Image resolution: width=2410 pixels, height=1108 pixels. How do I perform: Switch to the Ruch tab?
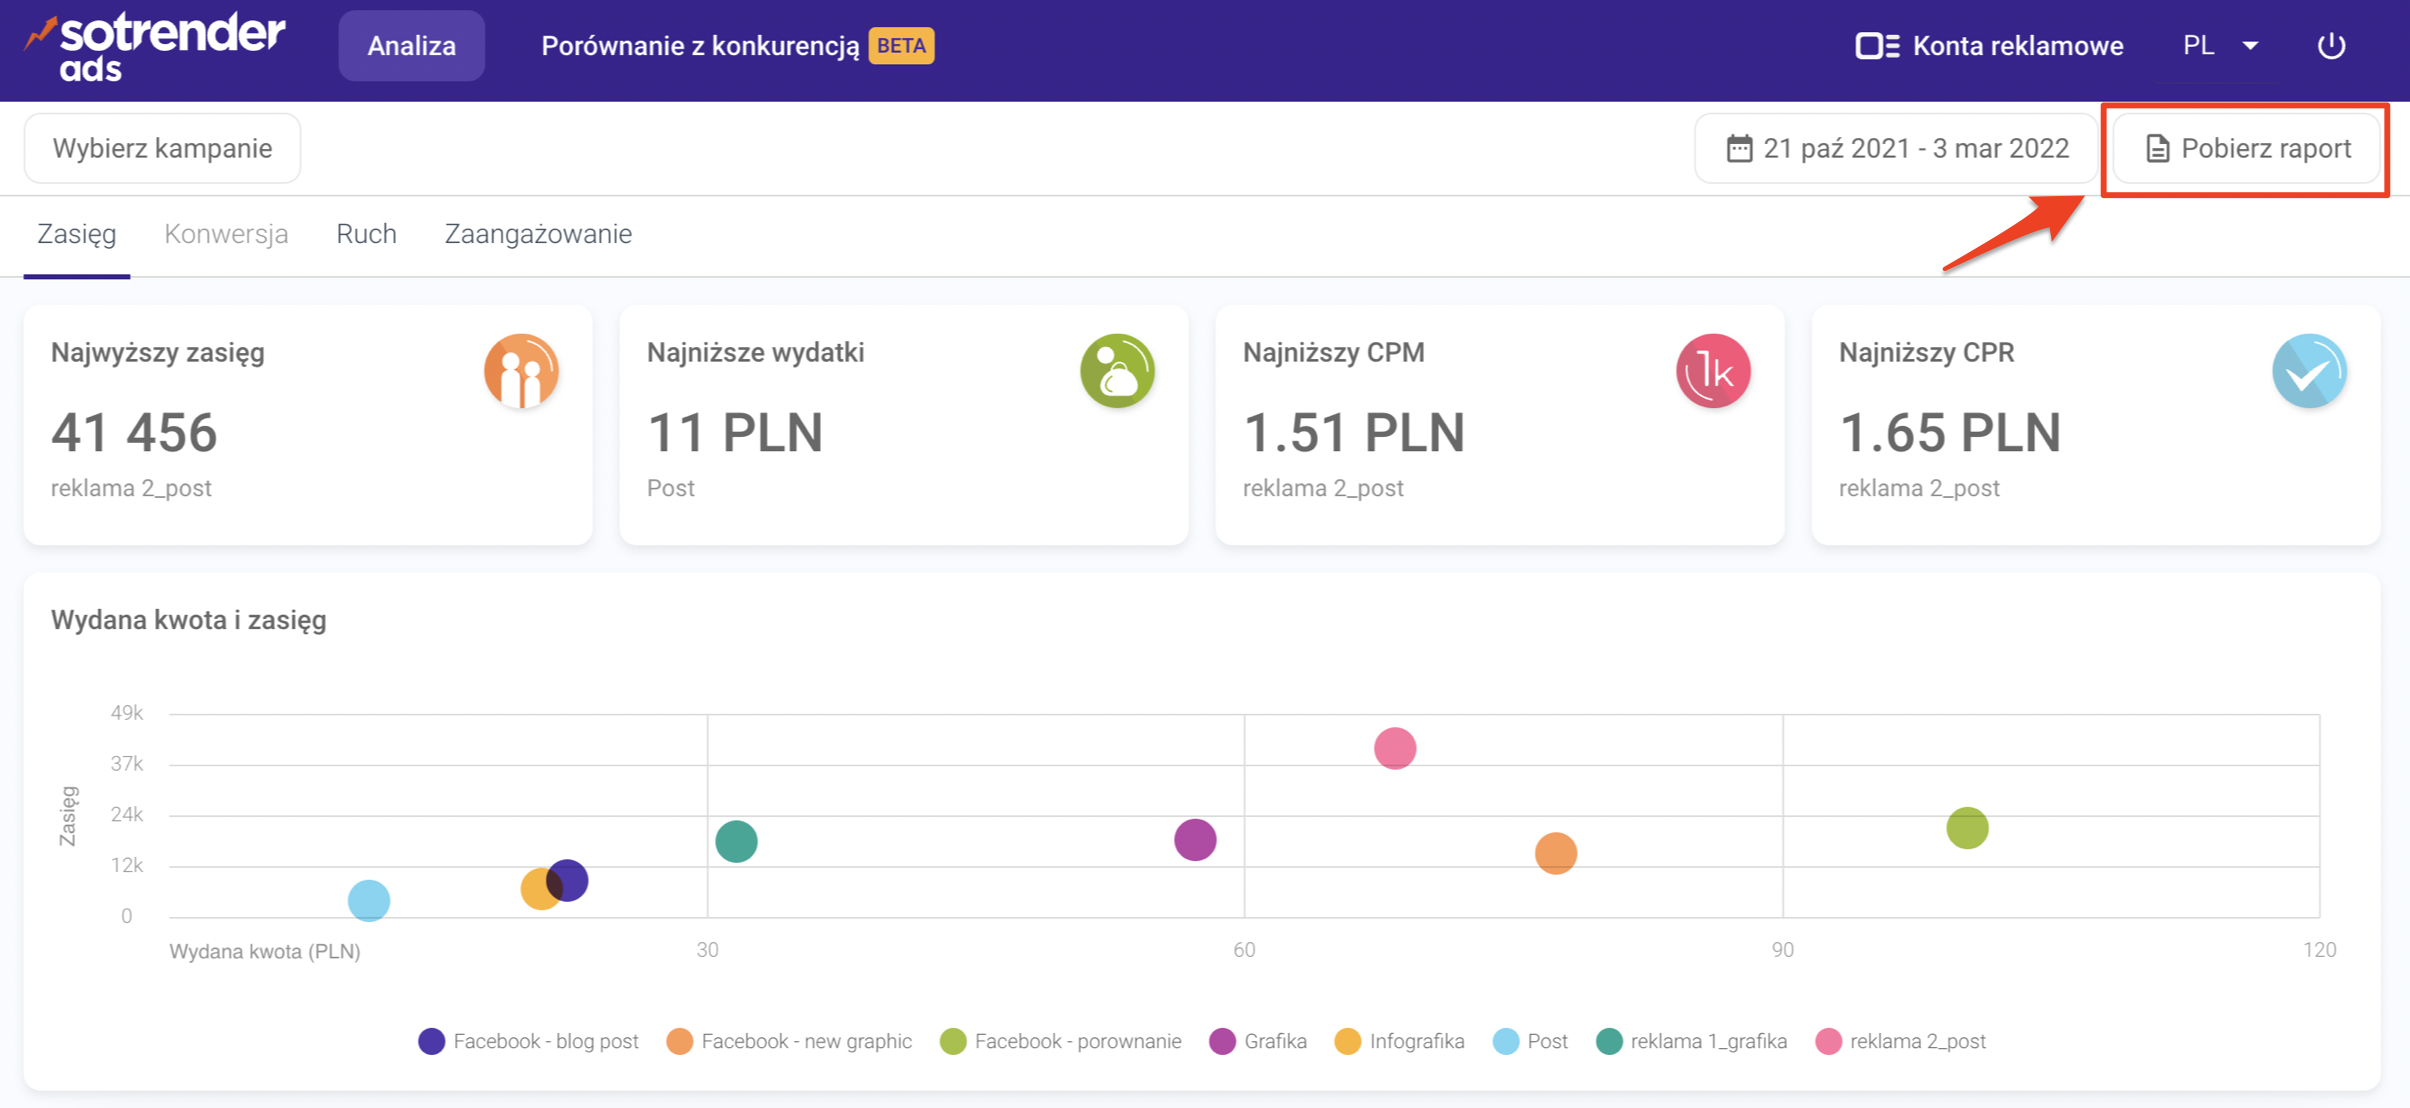pos(366,234)
